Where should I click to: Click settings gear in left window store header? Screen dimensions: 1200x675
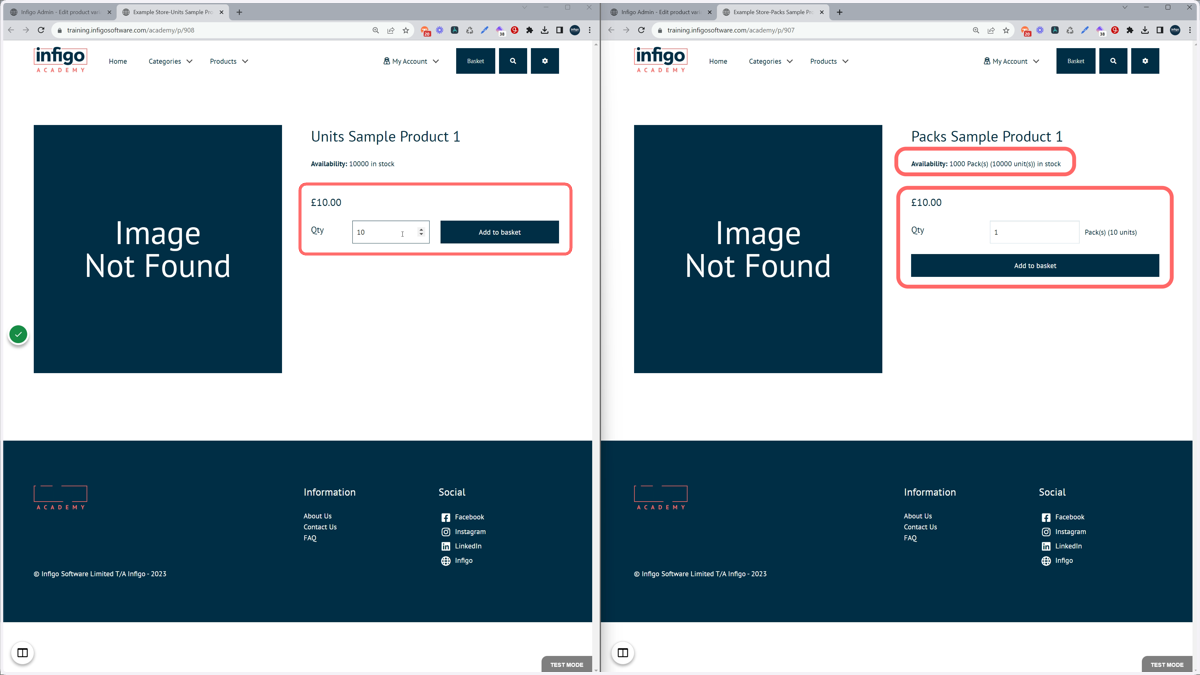545,61
